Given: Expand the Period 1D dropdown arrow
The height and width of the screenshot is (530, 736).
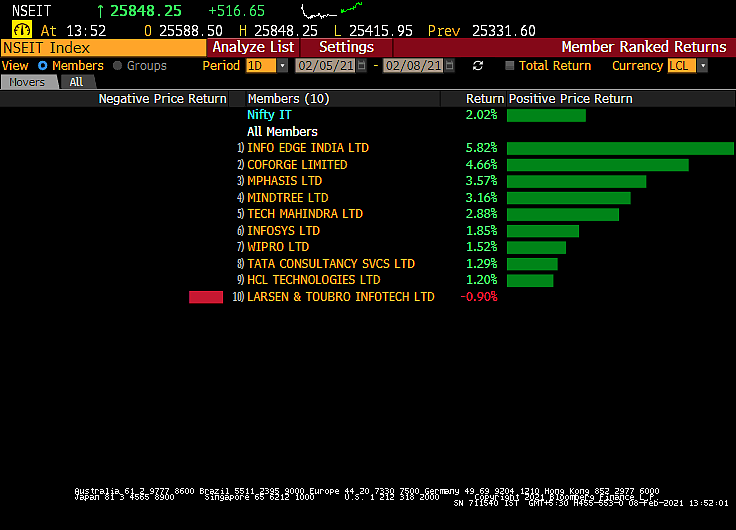Looking at the screenshot, I should (282, 66).
